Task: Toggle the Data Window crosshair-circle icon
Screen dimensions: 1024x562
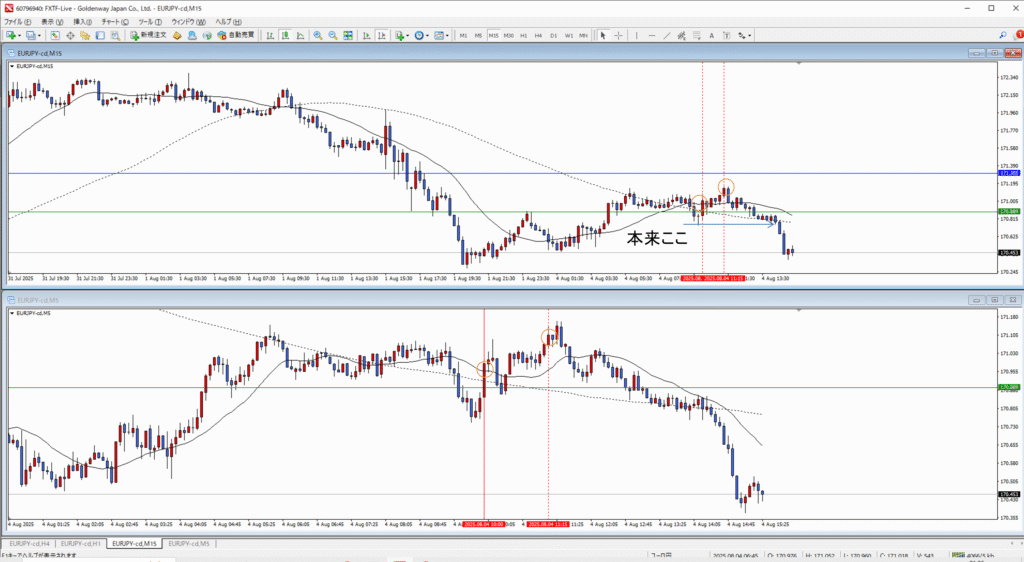Action: click(x=70, y=35)
